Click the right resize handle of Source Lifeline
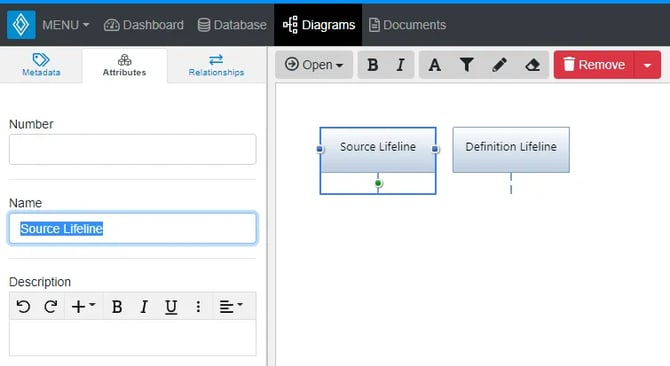This screenshot has height=366, width=670. [x=435, y=149]
